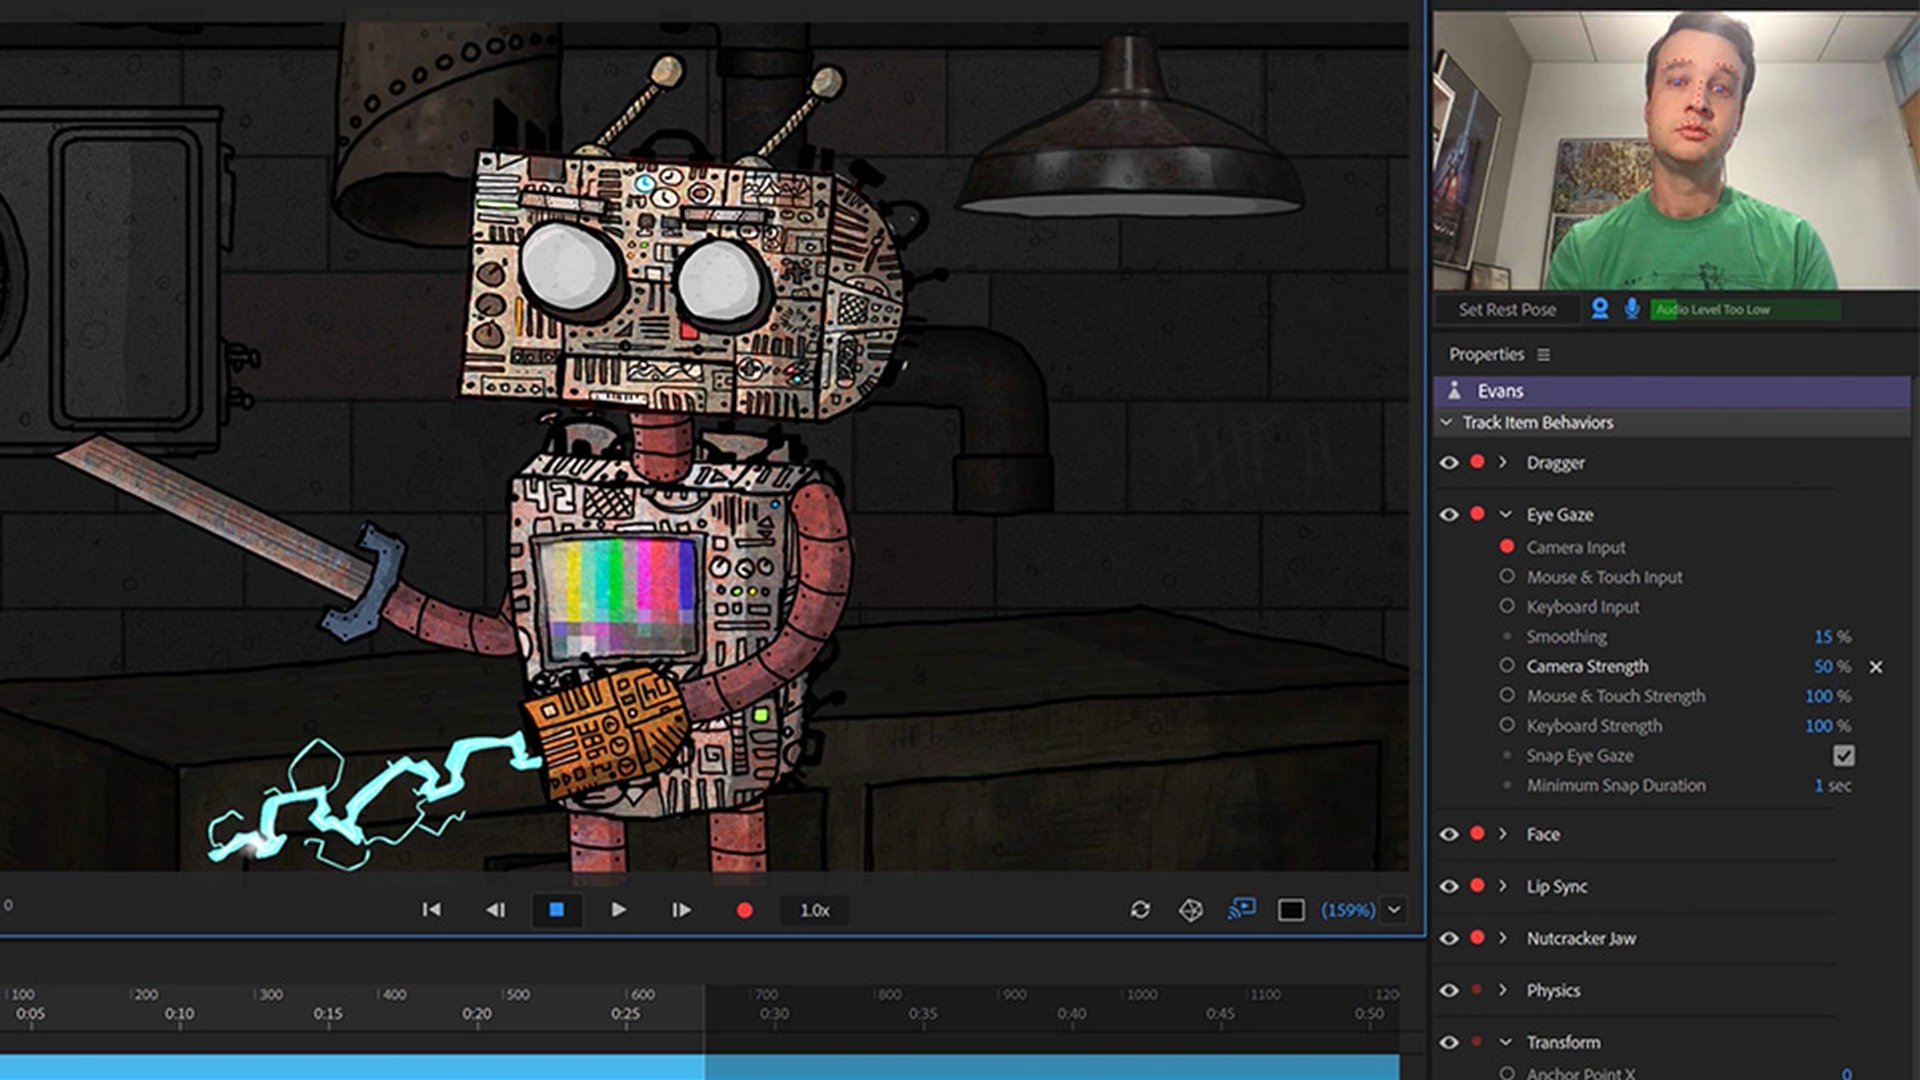Collapse the Track Item Behaviors section
The width and height of the screenshot is (1920, 1080).
coord(1446,422)
